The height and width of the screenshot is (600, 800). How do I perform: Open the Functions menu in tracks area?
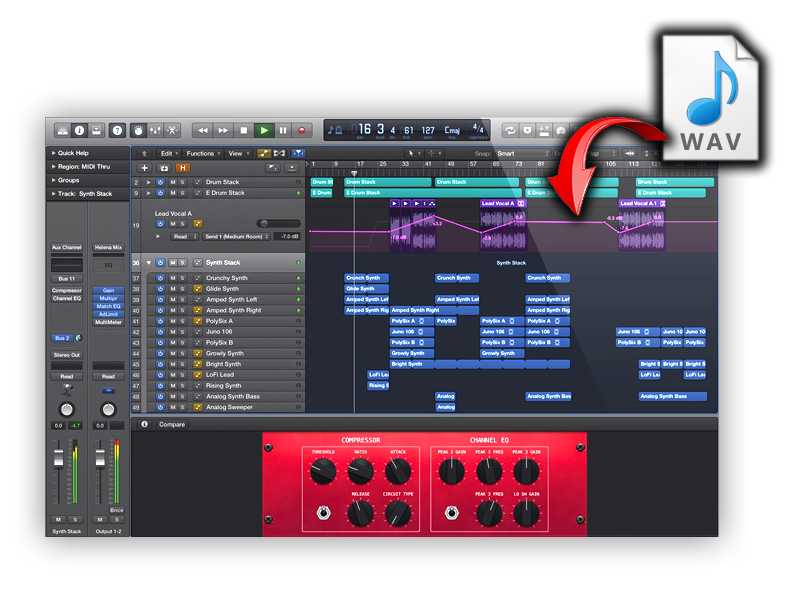click(x=203, y=153)
